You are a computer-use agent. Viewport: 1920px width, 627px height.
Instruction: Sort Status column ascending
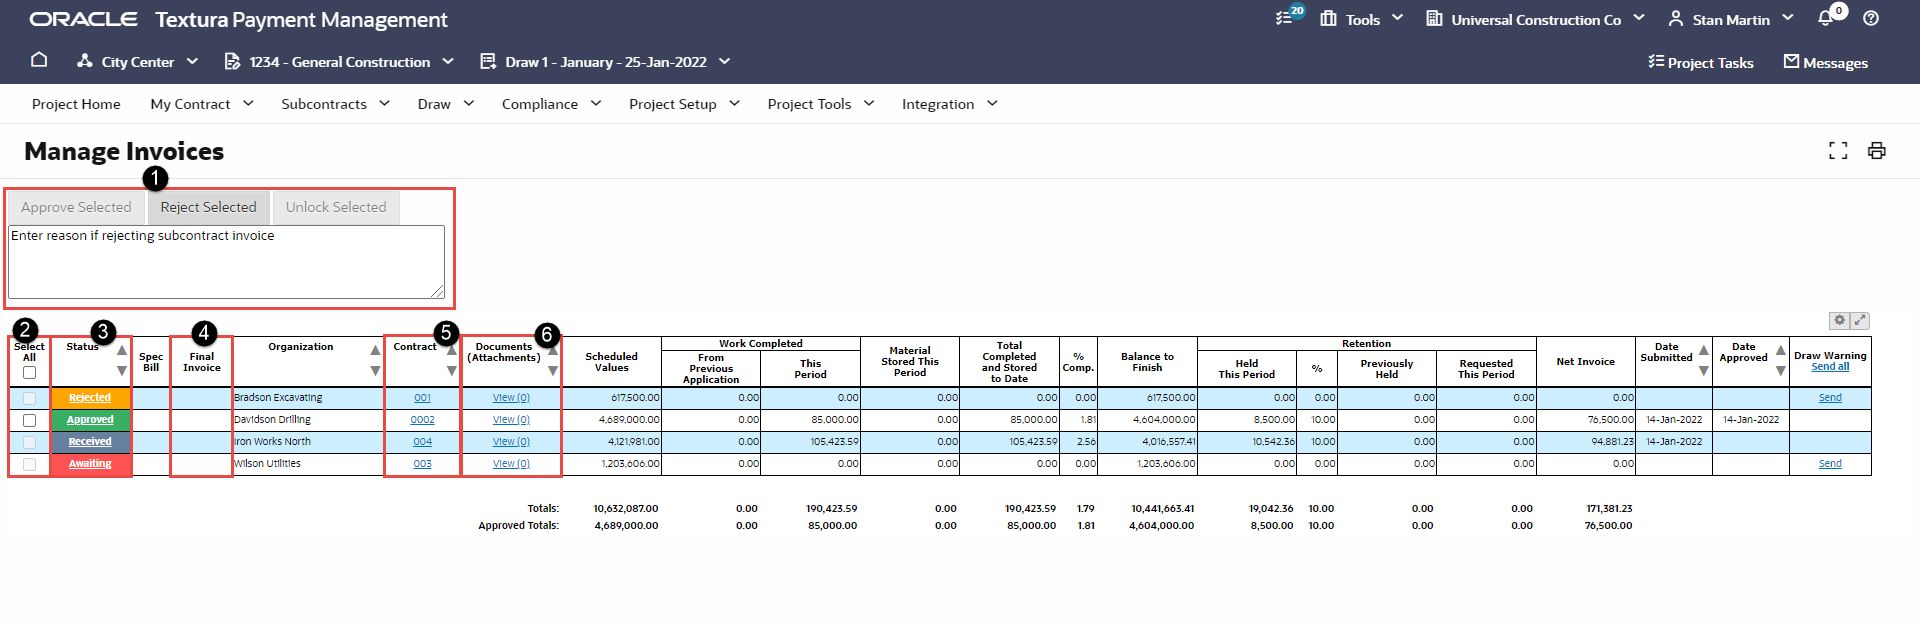point(122,350)
